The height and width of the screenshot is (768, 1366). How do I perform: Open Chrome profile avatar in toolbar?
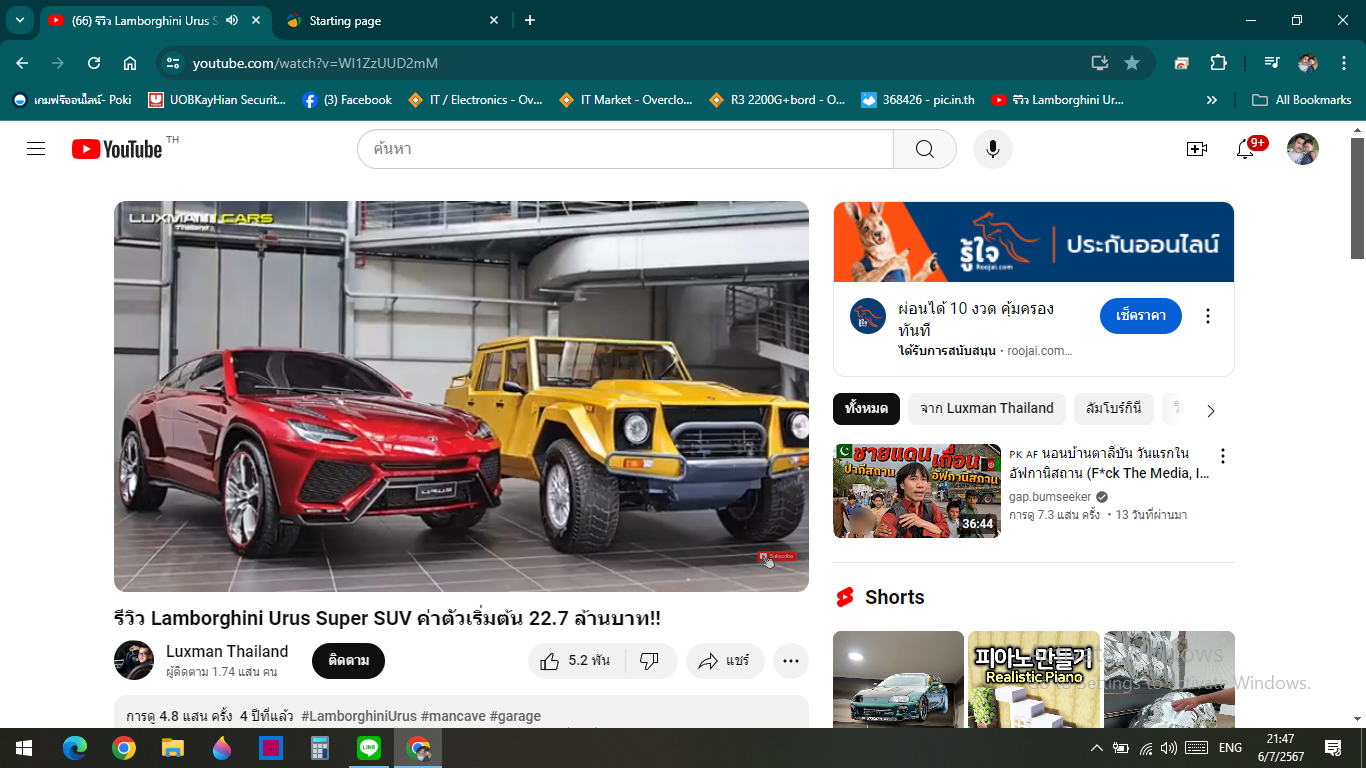tap(1308, 63)
